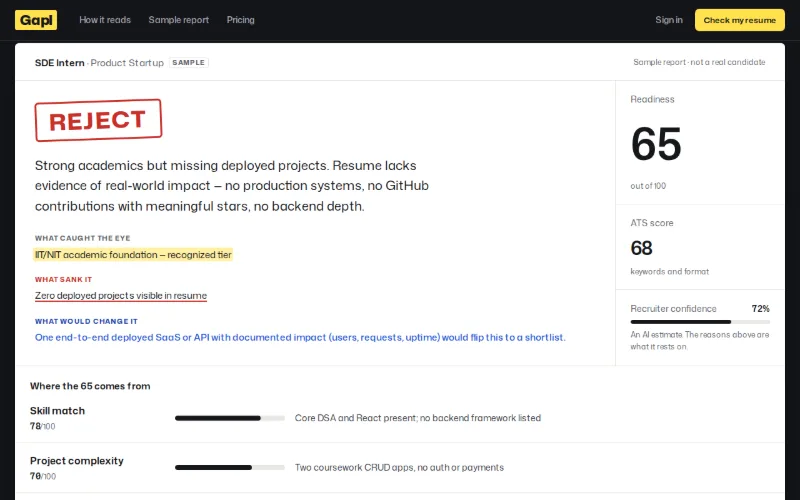Click the SAMPLE badge
Screen dimensions: 800x500
188,63
